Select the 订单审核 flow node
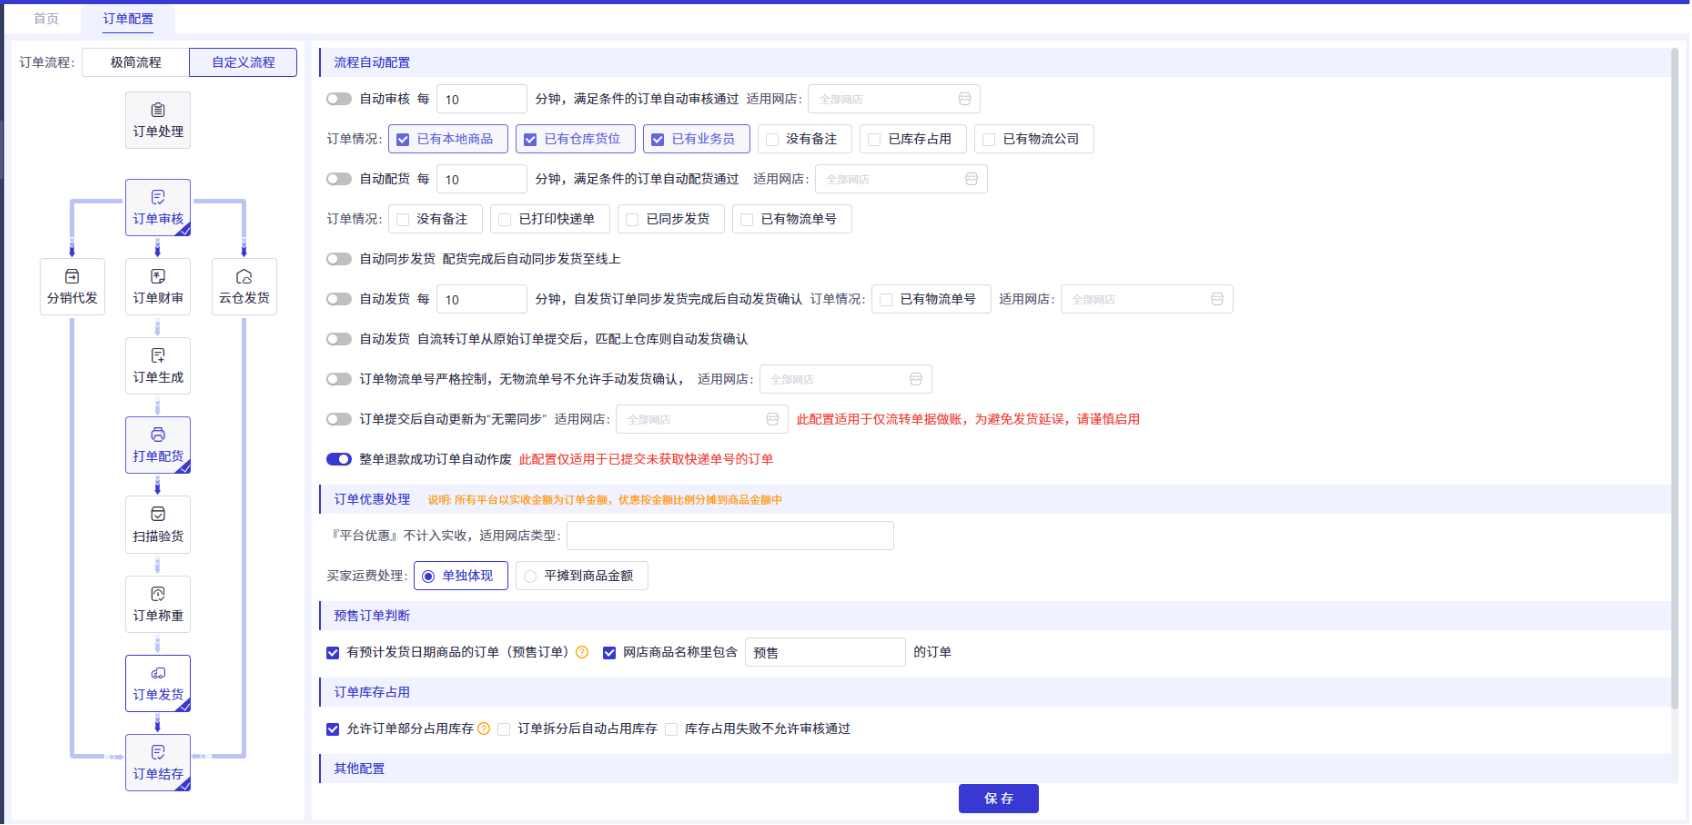This screenshot has height=825, width=1692. [x=158, y=208]
